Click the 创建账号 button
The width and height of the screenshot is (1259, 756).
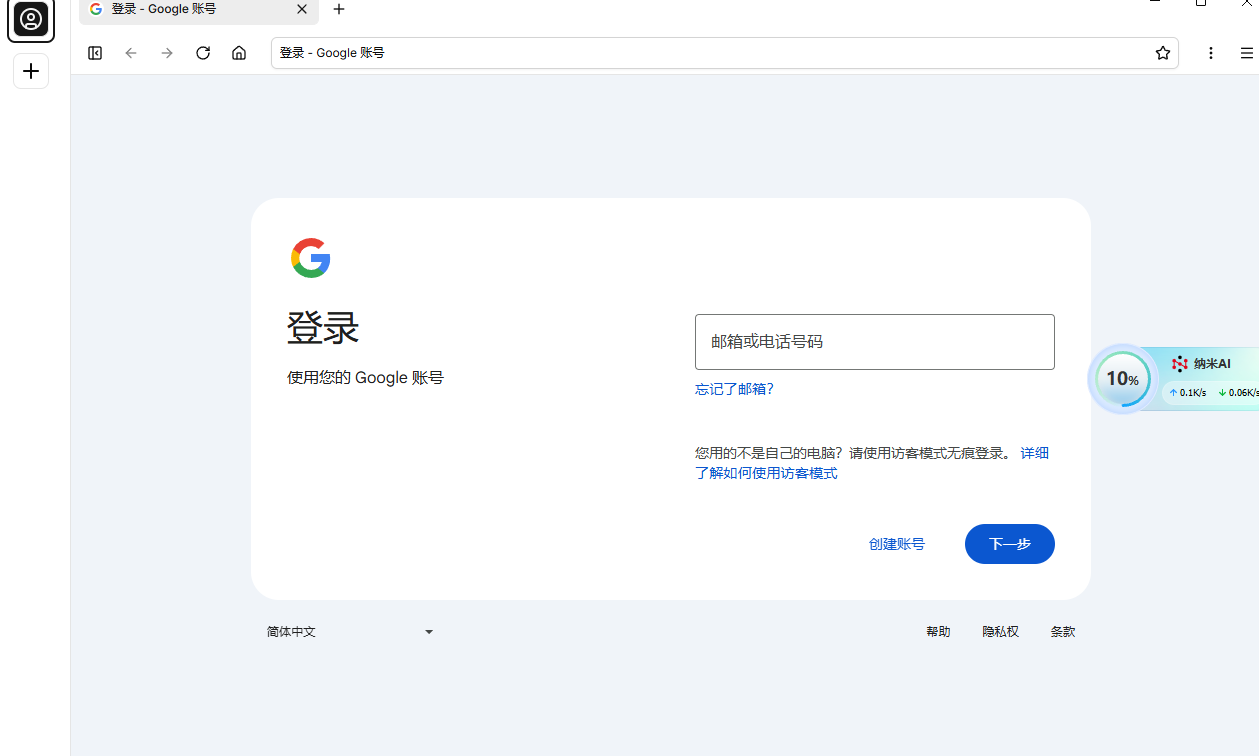click(897, 544)
